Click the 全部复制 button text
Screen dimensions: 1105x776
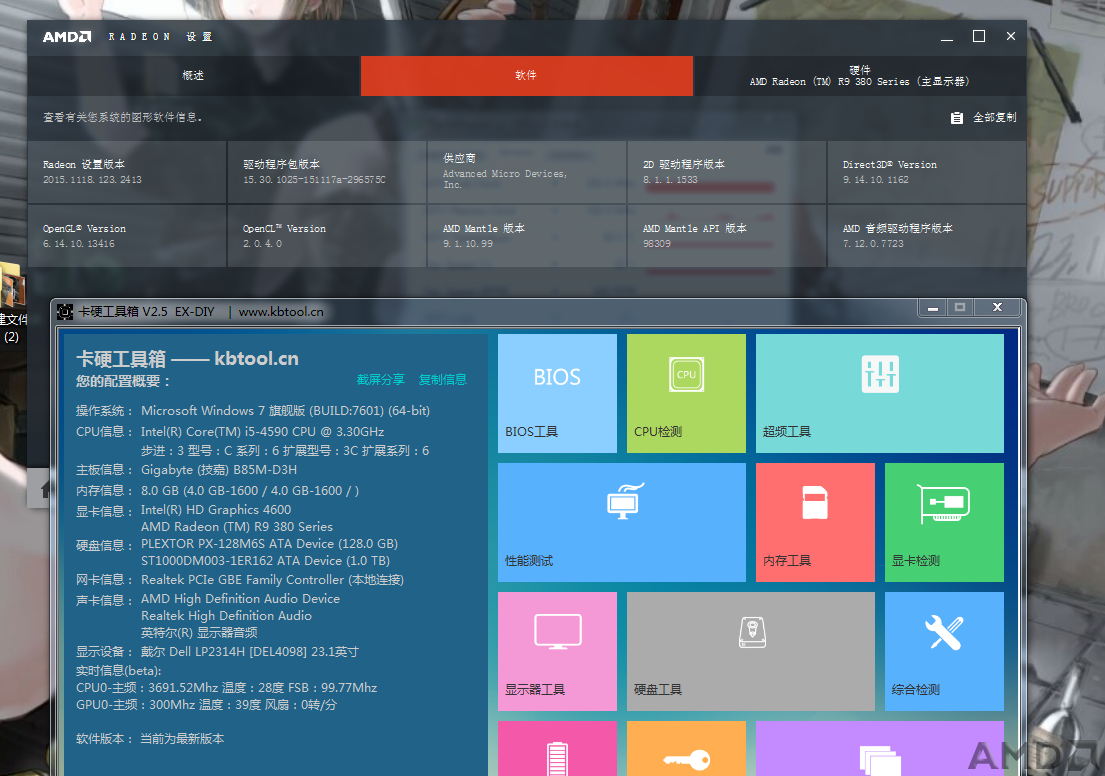(994, 118)
